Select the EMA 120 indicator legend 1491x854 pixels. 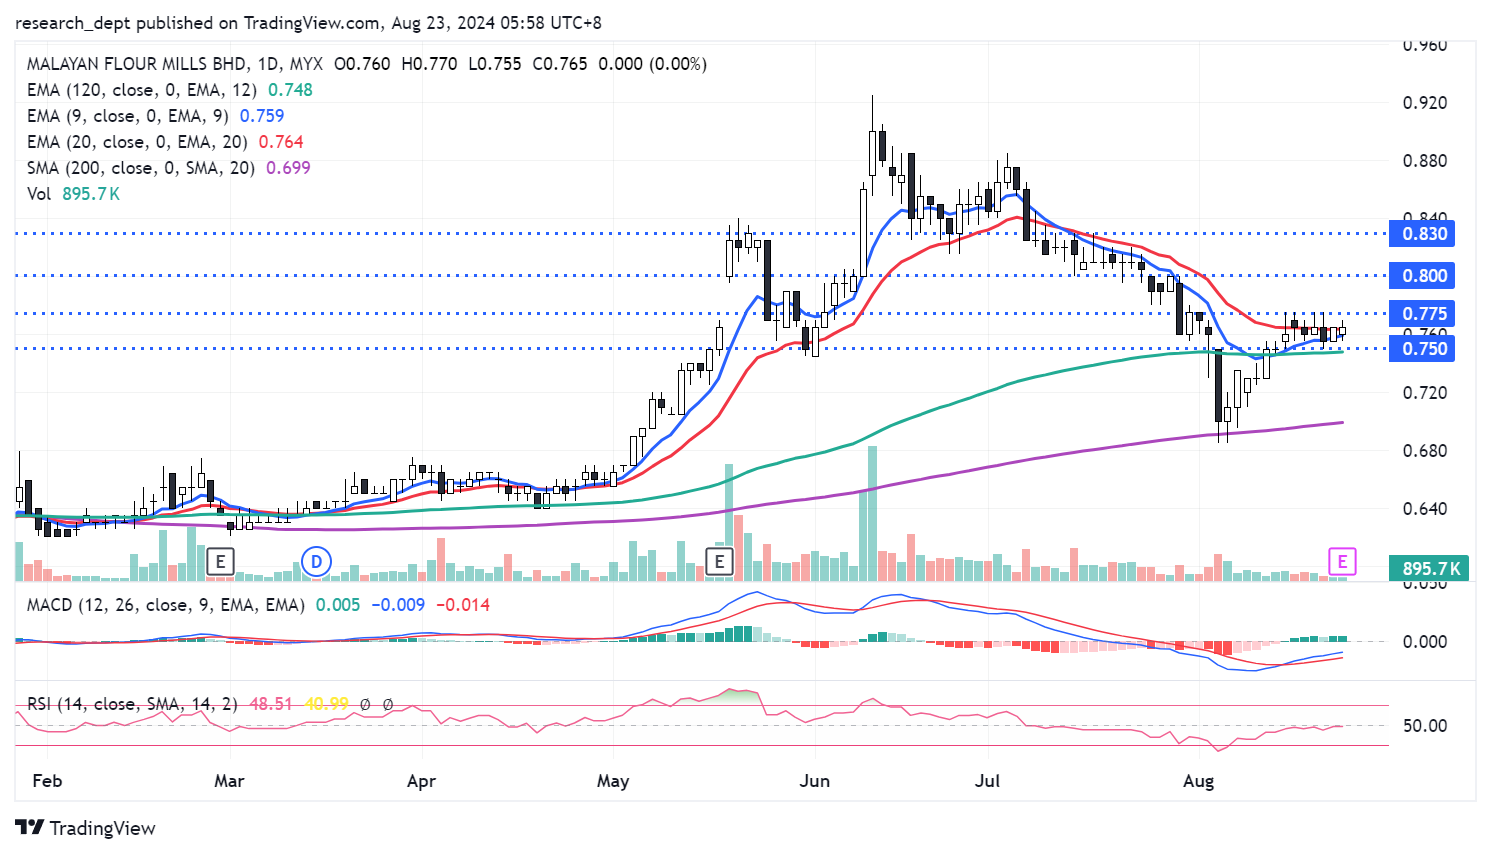[141, 90]
